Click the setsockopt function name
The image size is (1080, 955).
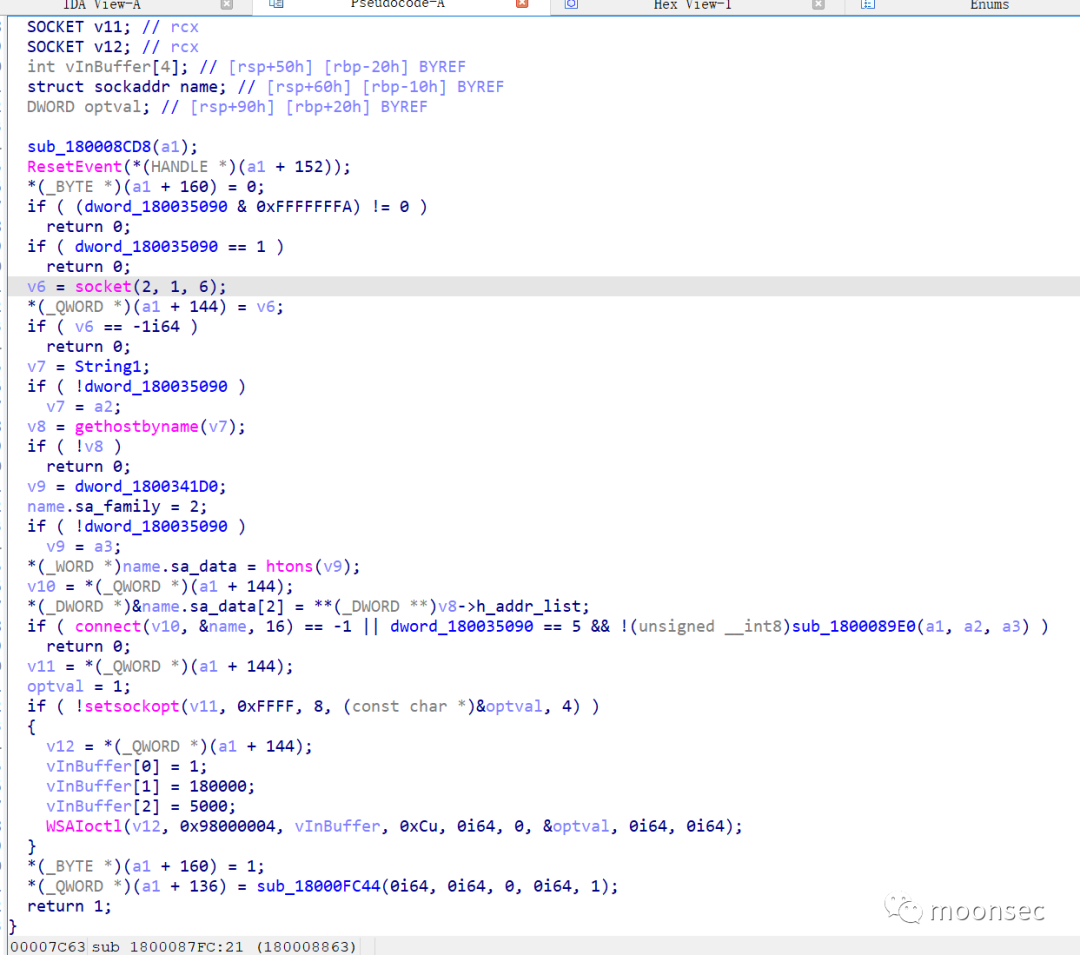click(x=132, y=706)
